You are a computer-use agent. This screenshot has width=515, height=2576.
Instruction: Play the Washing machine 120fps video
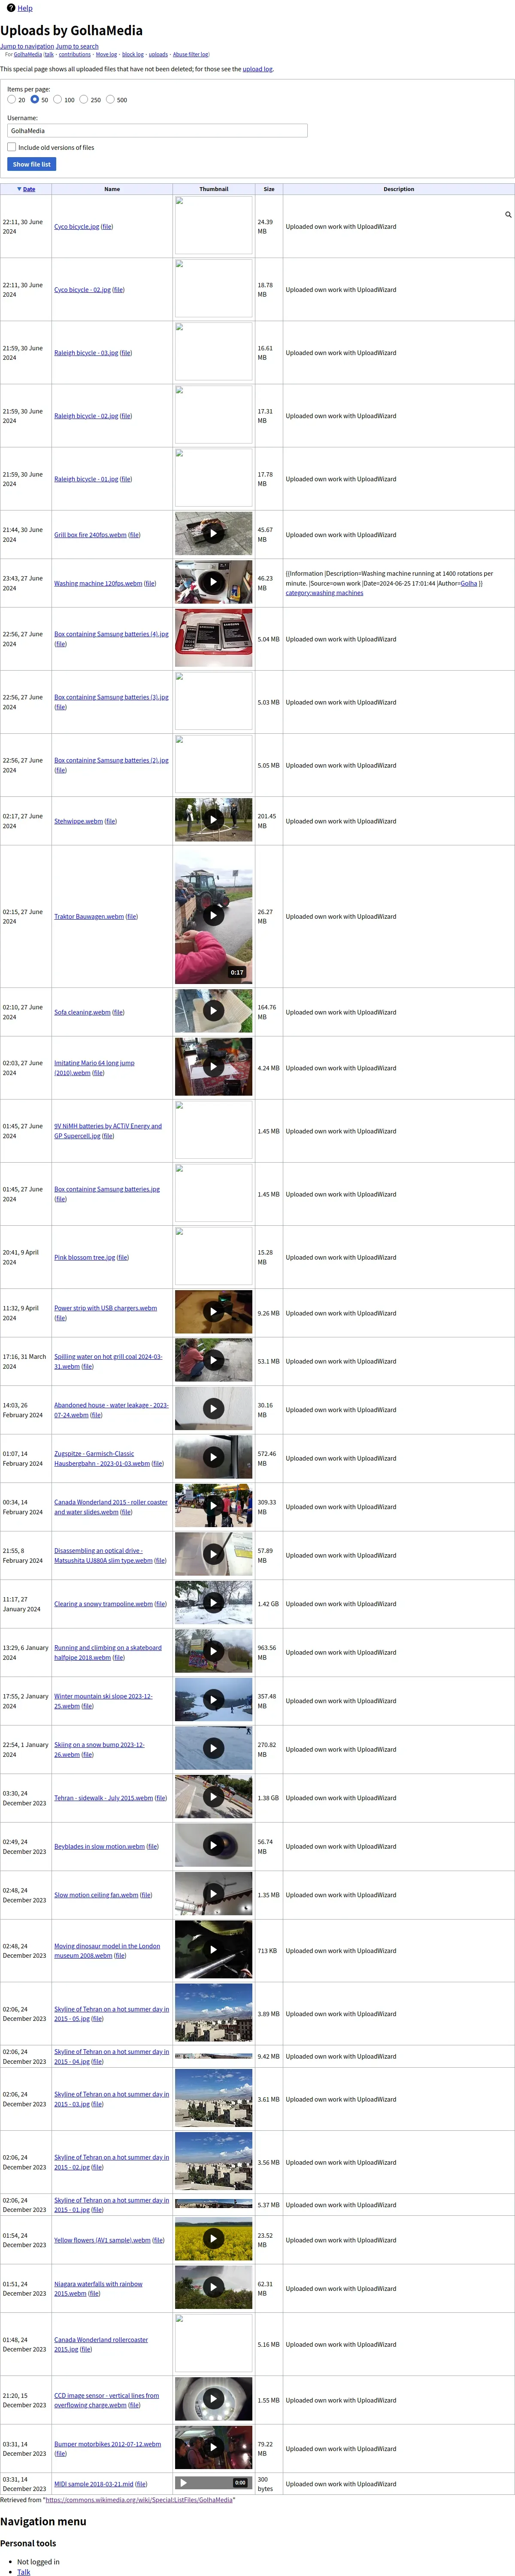click(213, 582)
